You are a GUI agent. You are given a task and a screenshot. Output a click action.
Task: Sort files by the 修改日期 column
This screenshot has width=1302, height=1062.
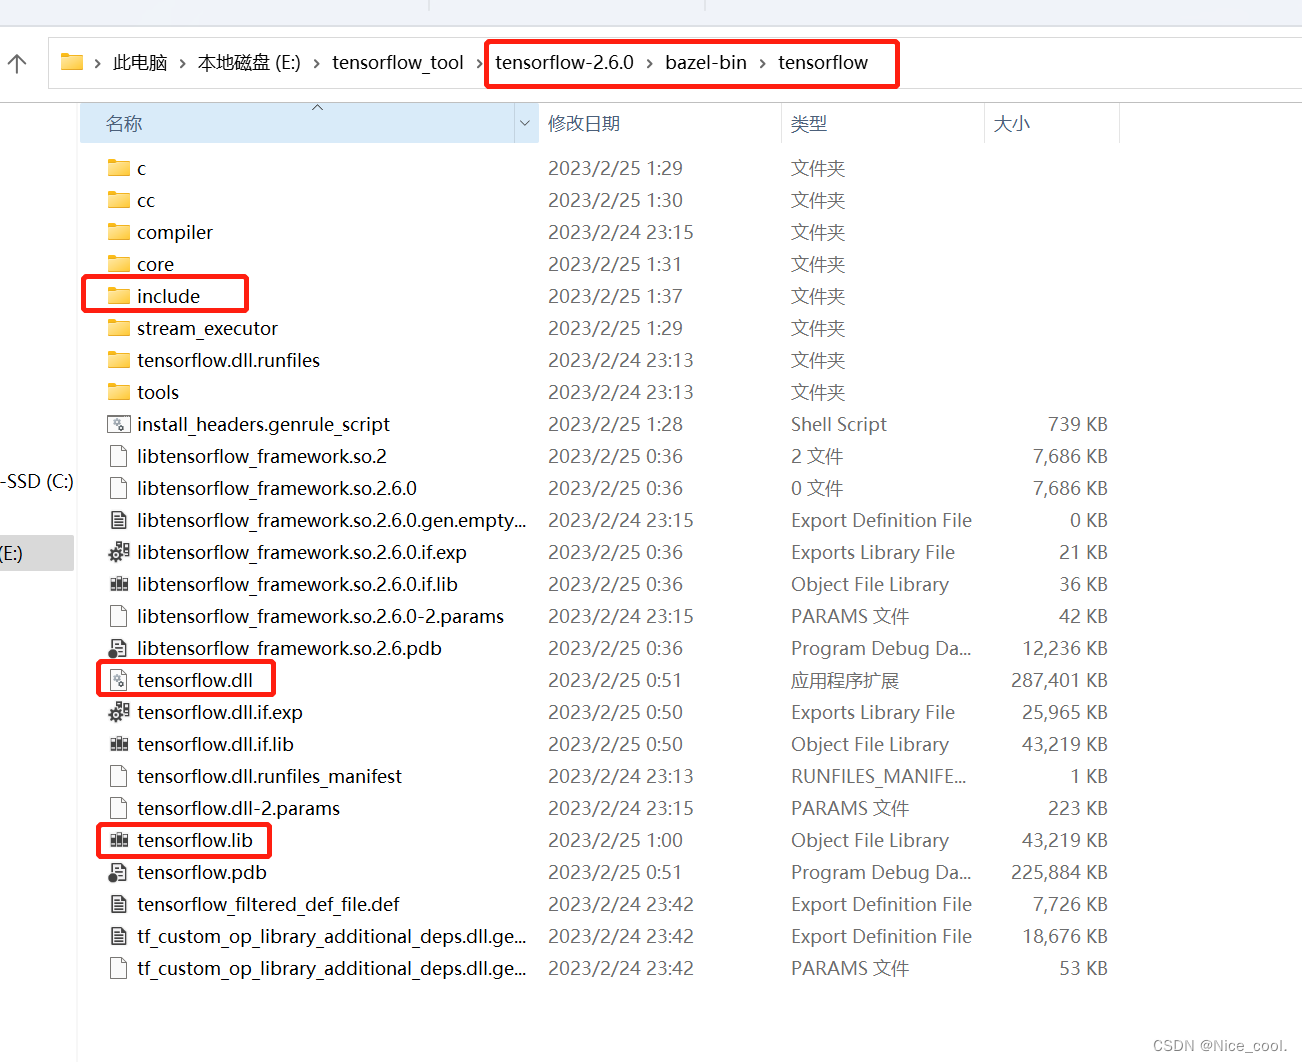point(583,122)
